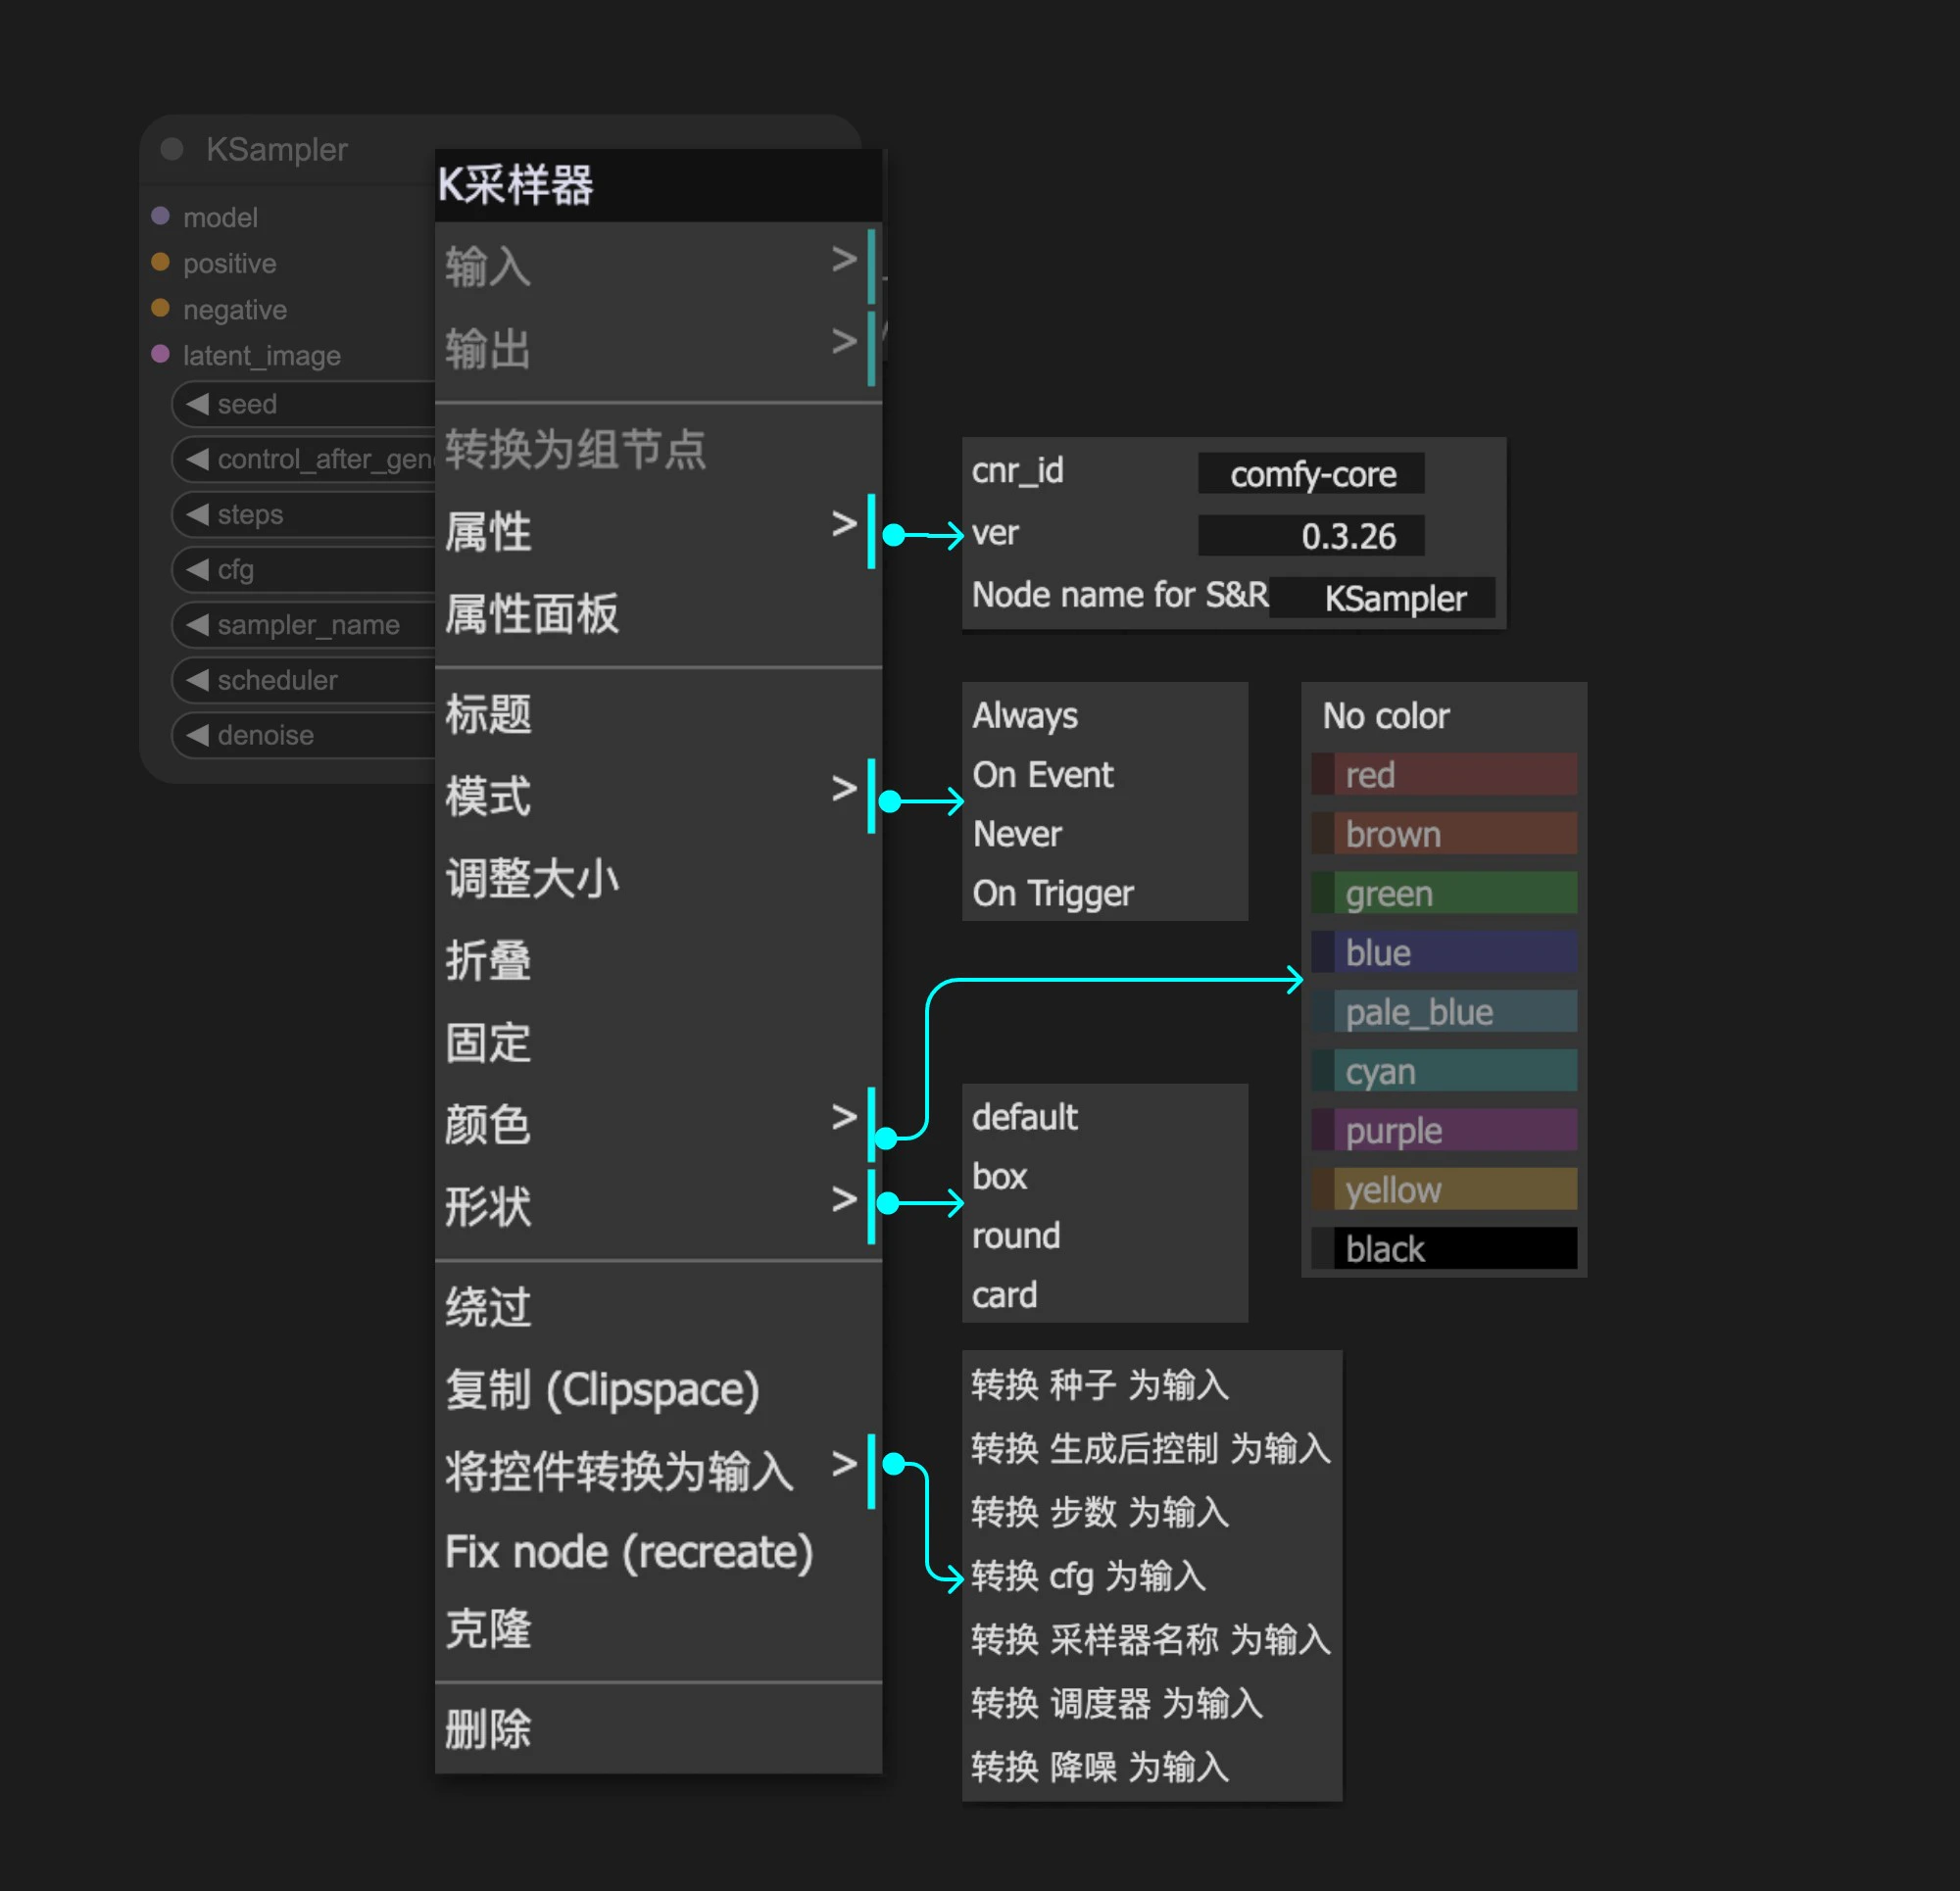Click the ver field showing 0.3.26

coord(1310,535)
